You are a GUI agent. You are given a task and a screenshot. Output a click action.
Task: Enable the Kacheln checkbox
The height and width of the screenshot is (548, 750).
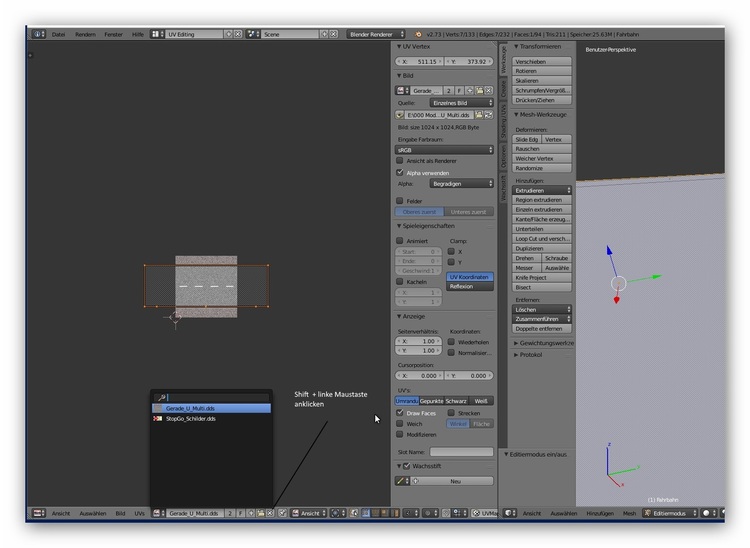(x=400, y=282)
